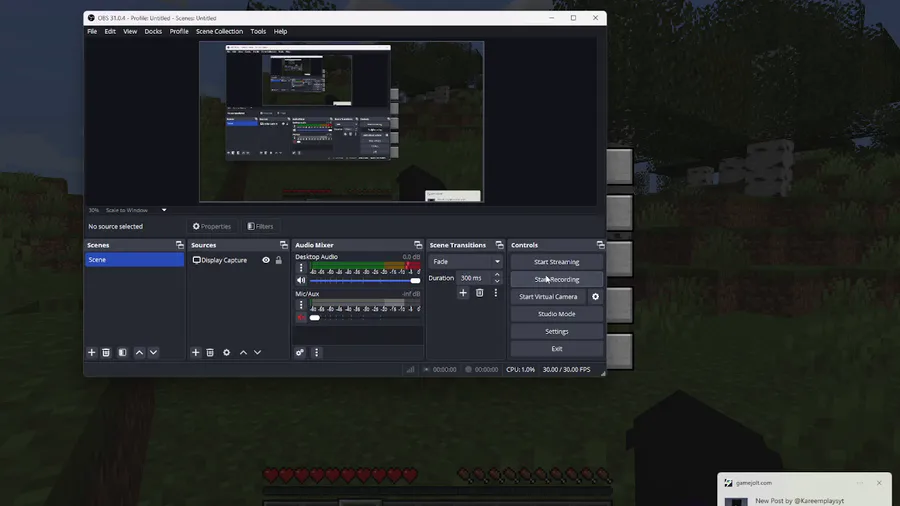Image resolution: width=900 pixels, height=506 pixels.
Task: Move source up with Sources up arrow
Action: click(243, 352)
